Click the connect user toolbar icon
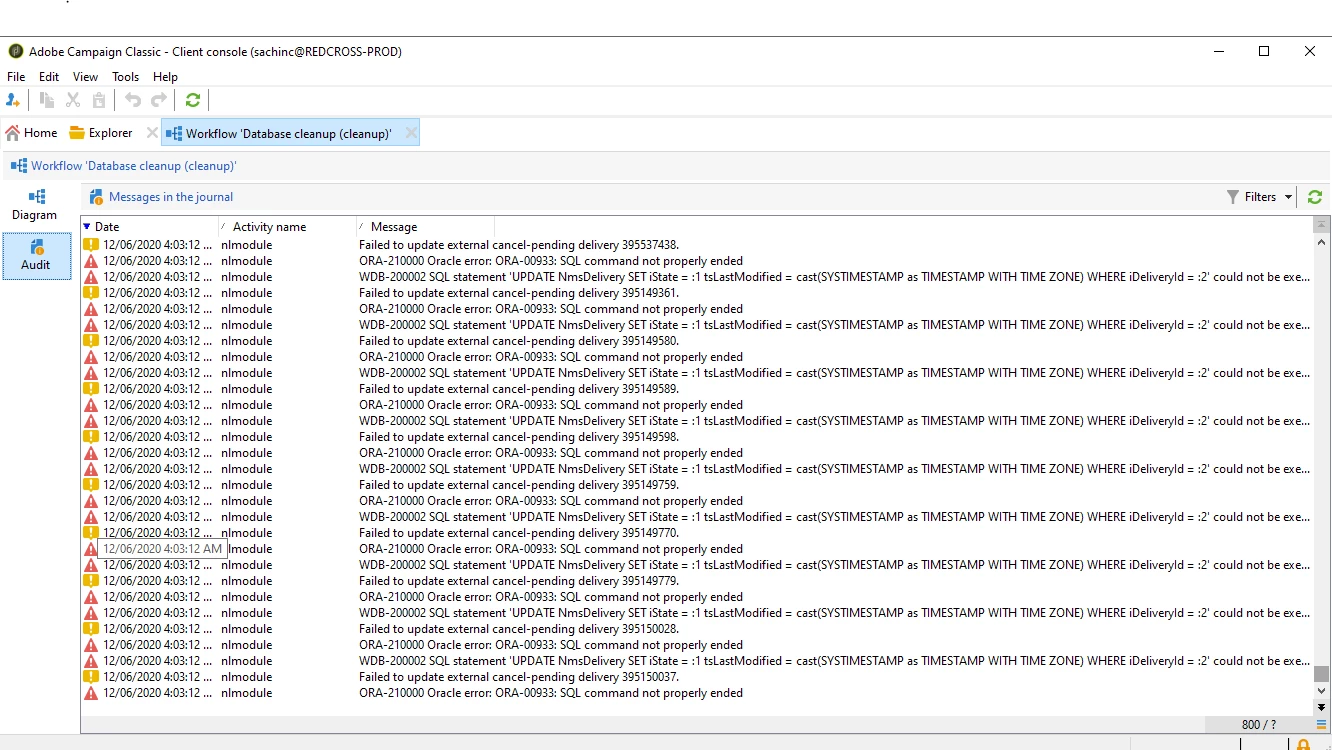Viewport: 1332px width, 750px height. point(13,100)
